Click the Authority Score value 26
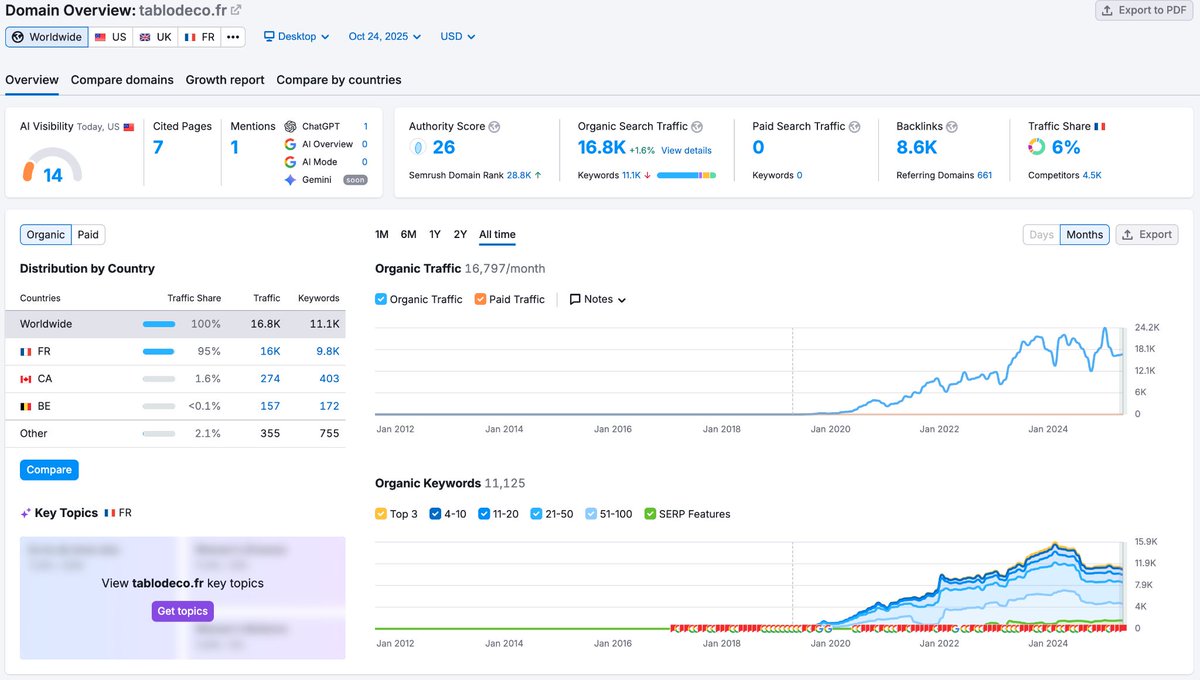The image size is (1200, 680). click(x=444, y=148)
